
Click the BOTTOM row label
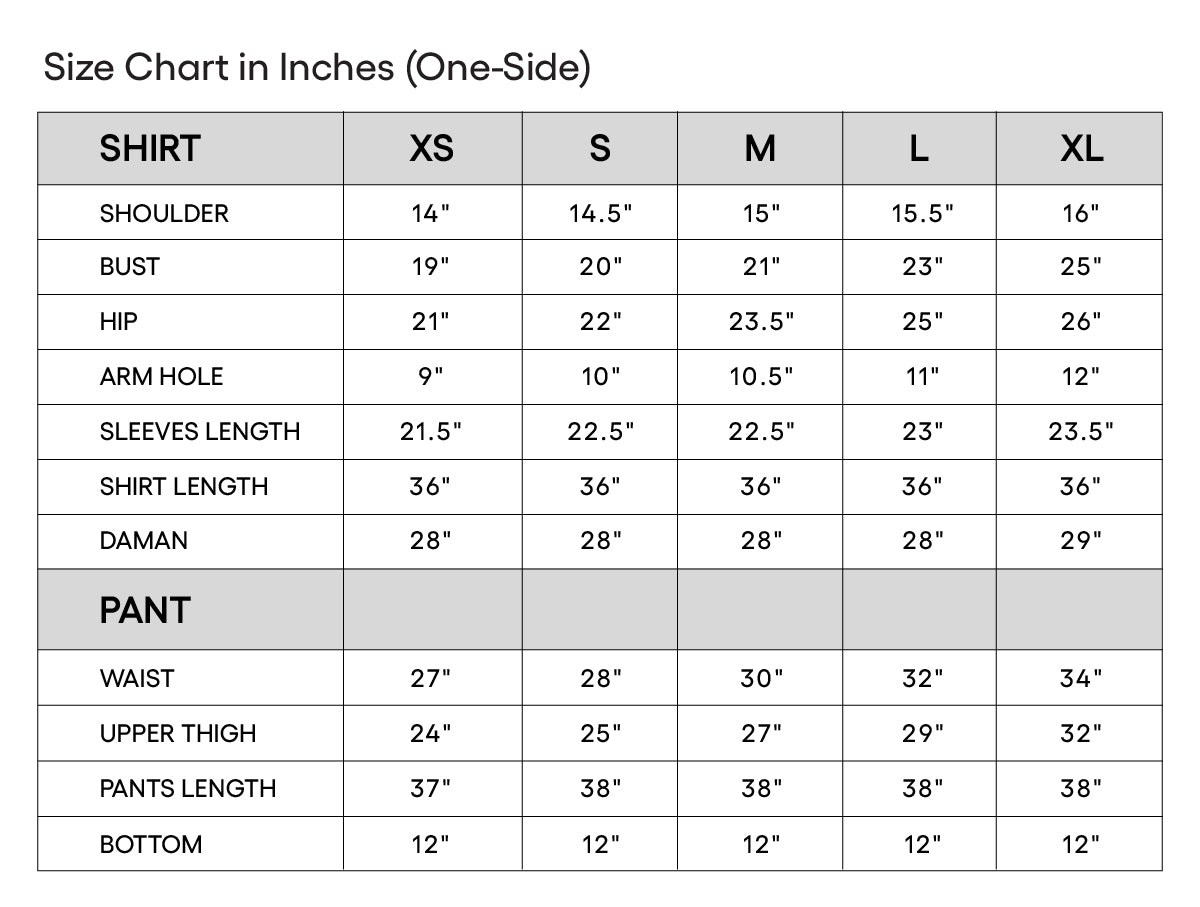coord(151,845)
